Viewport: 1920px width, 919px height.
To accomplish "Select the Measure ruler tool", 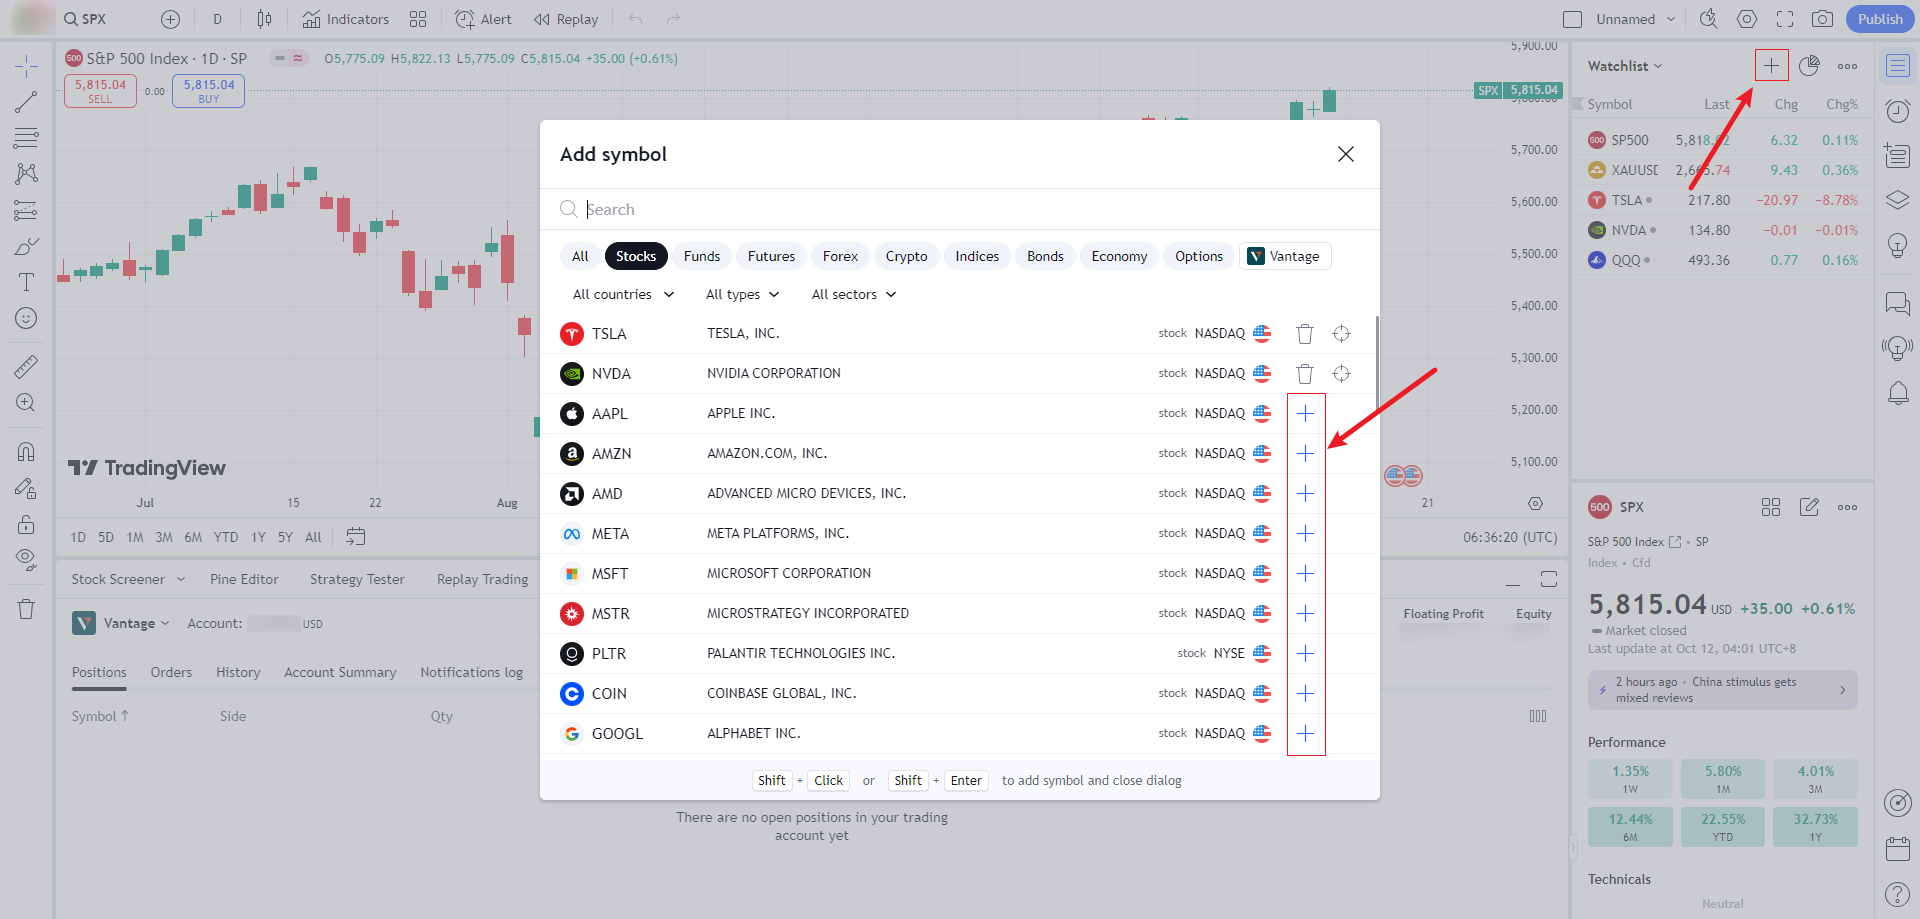I will pyautogui.click(x=26, y=367).
